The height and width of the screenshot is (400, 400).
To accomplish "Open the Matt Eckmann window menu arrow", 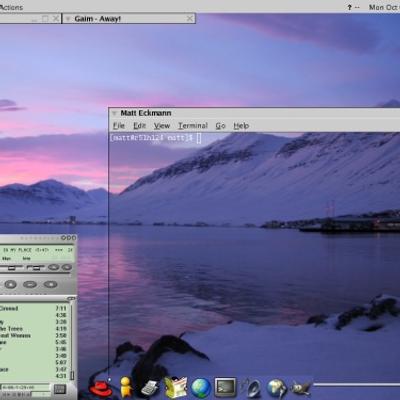I will [114, 113].
